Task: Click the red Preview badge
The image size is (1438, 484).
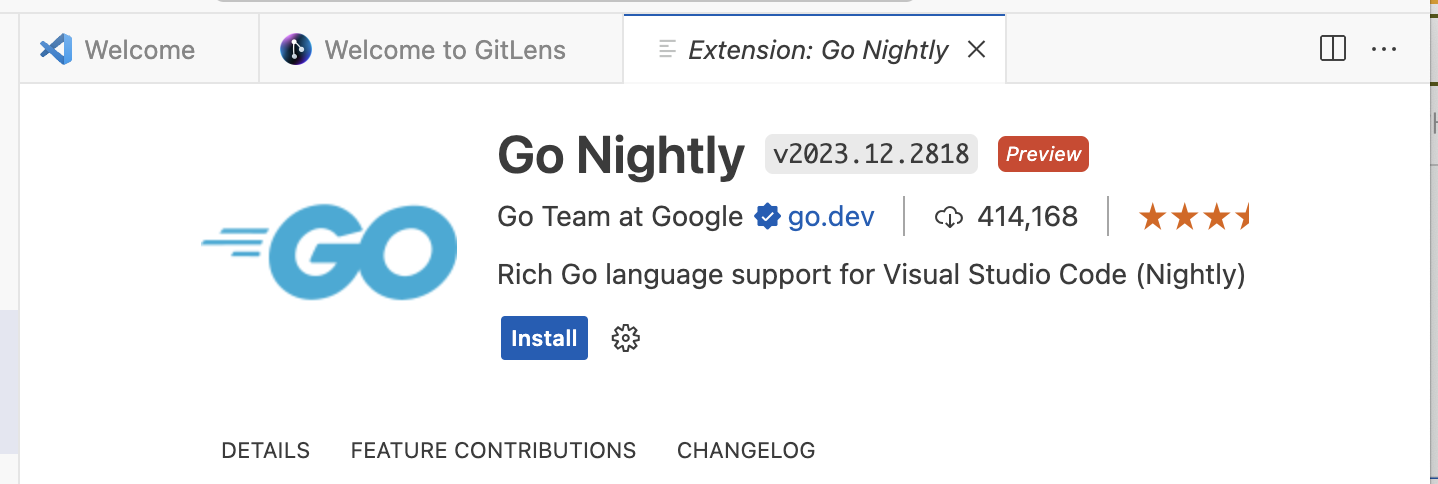Action: pos(1043,154)
